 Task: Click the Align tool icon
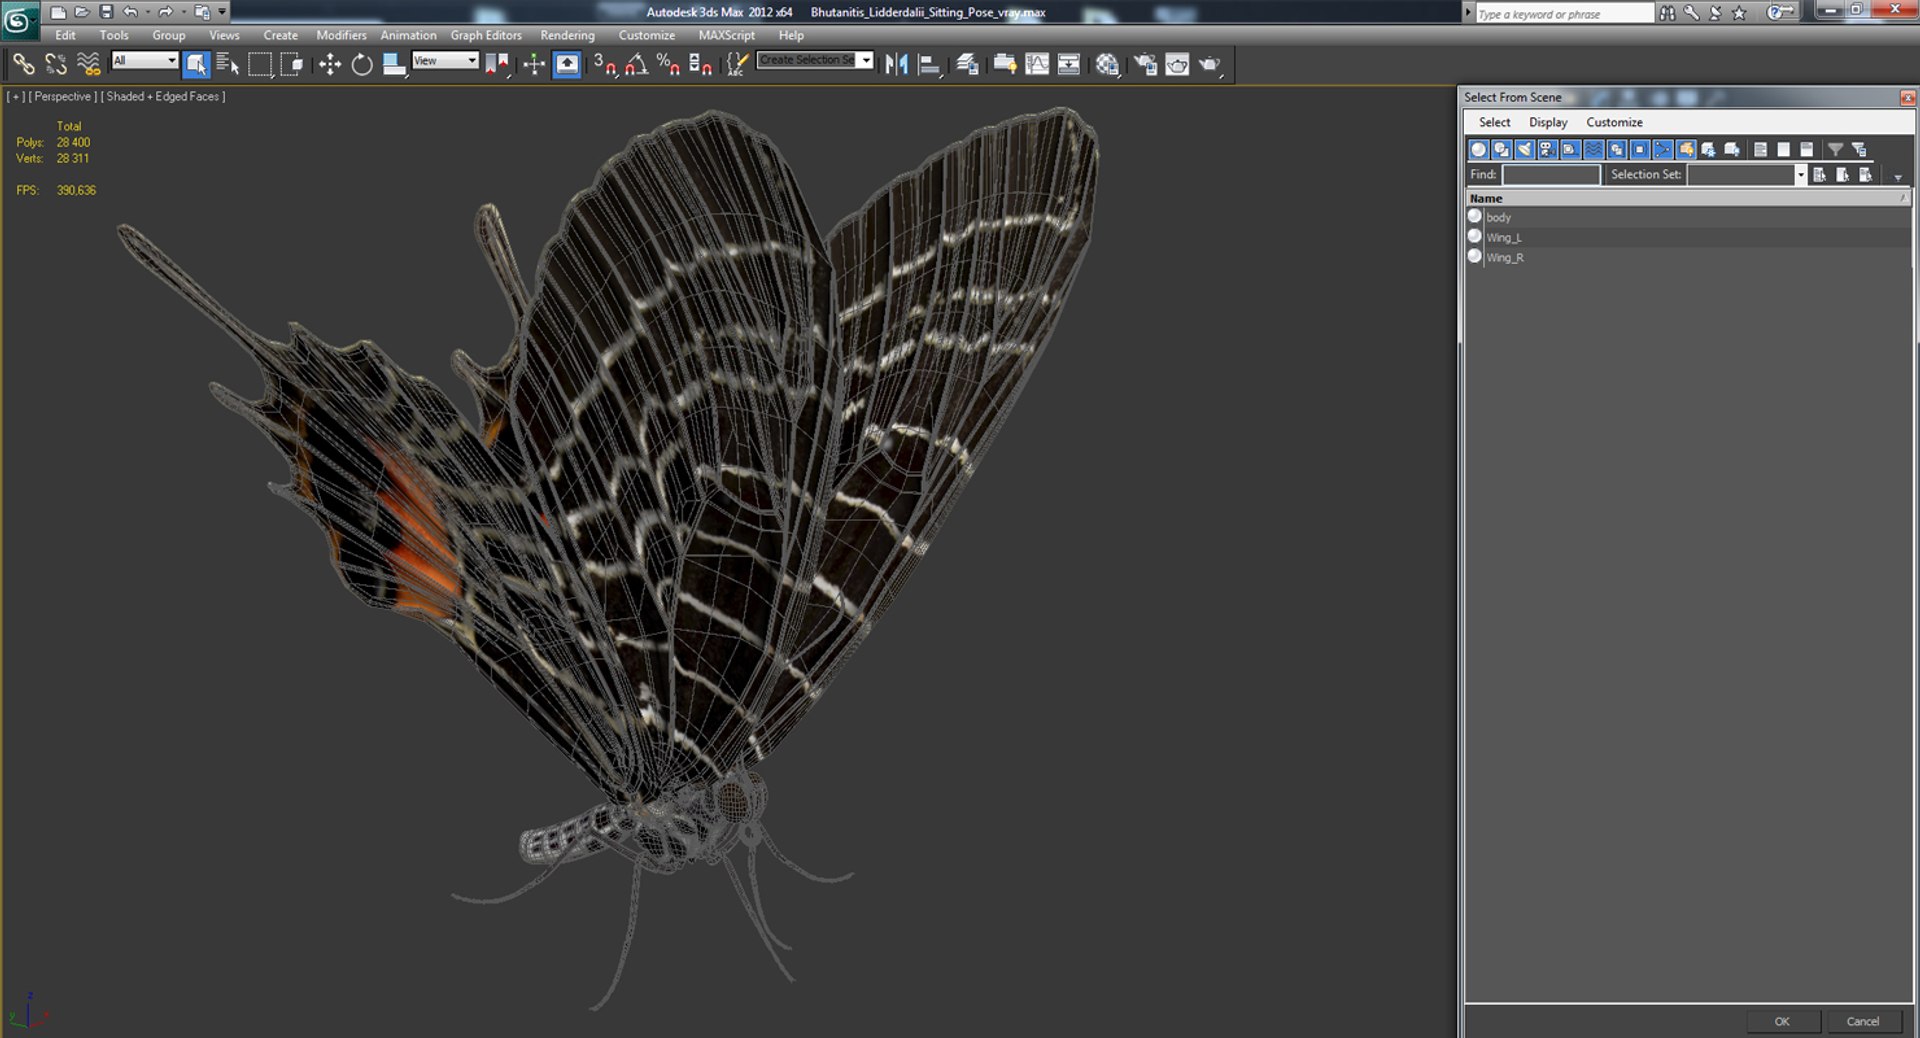click(929, 65)
